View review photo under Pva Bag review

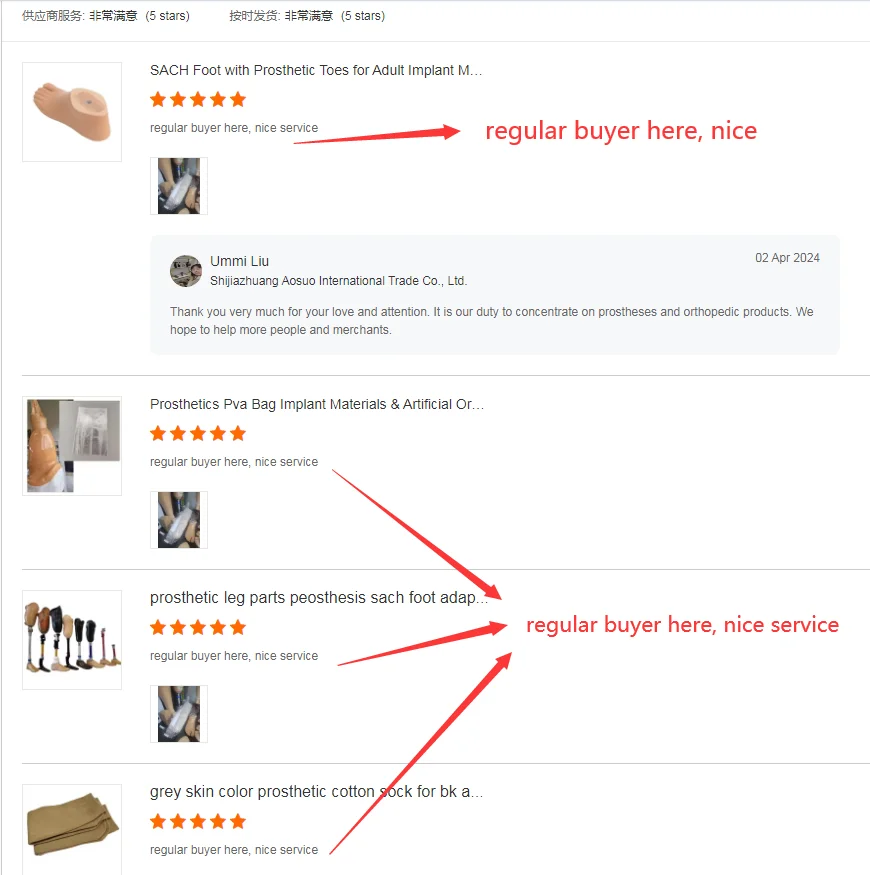[x=179, y=520]
